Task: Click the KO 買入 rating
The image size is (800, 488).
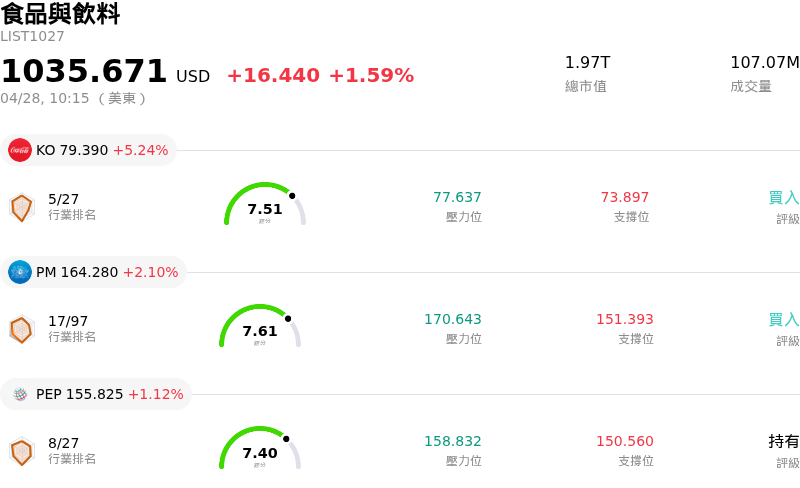Action: (783, 197)
